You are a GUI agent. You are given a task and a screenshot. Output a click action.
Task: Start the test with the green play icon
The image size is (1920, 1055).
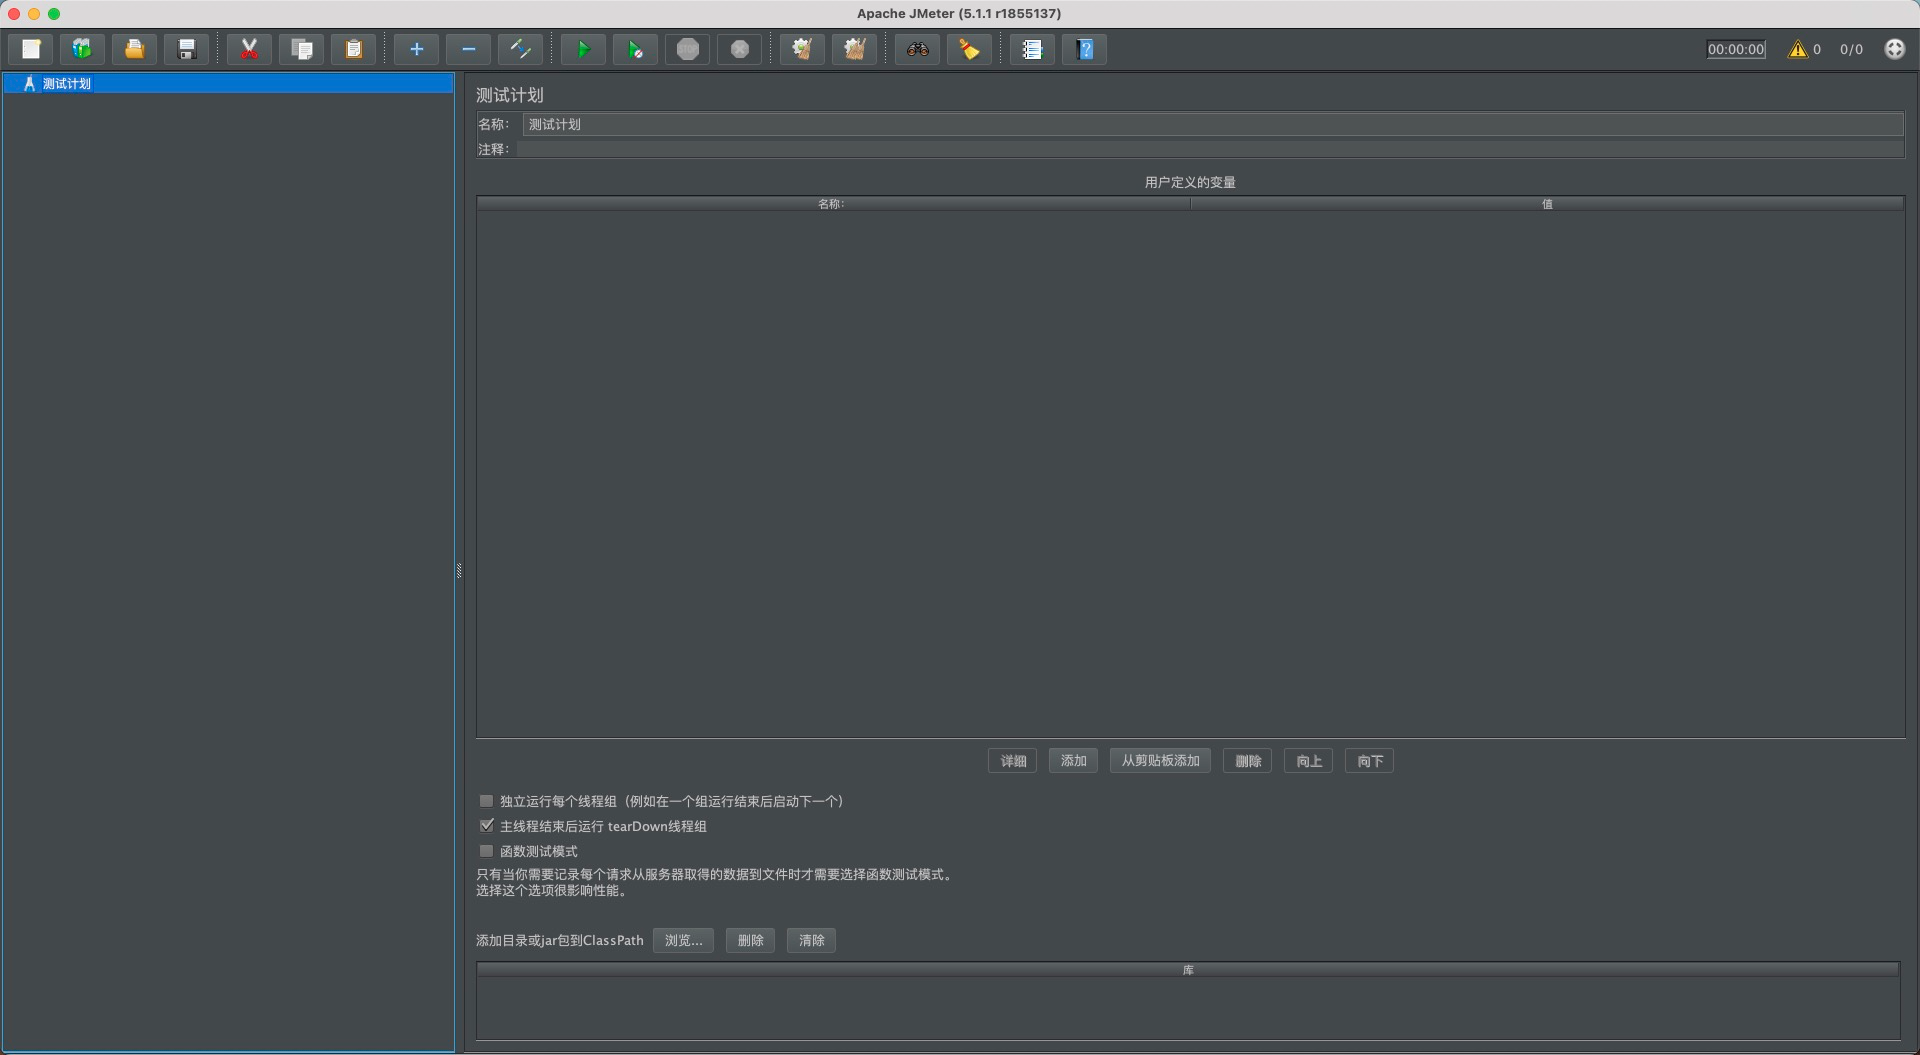tap(583, 49)
